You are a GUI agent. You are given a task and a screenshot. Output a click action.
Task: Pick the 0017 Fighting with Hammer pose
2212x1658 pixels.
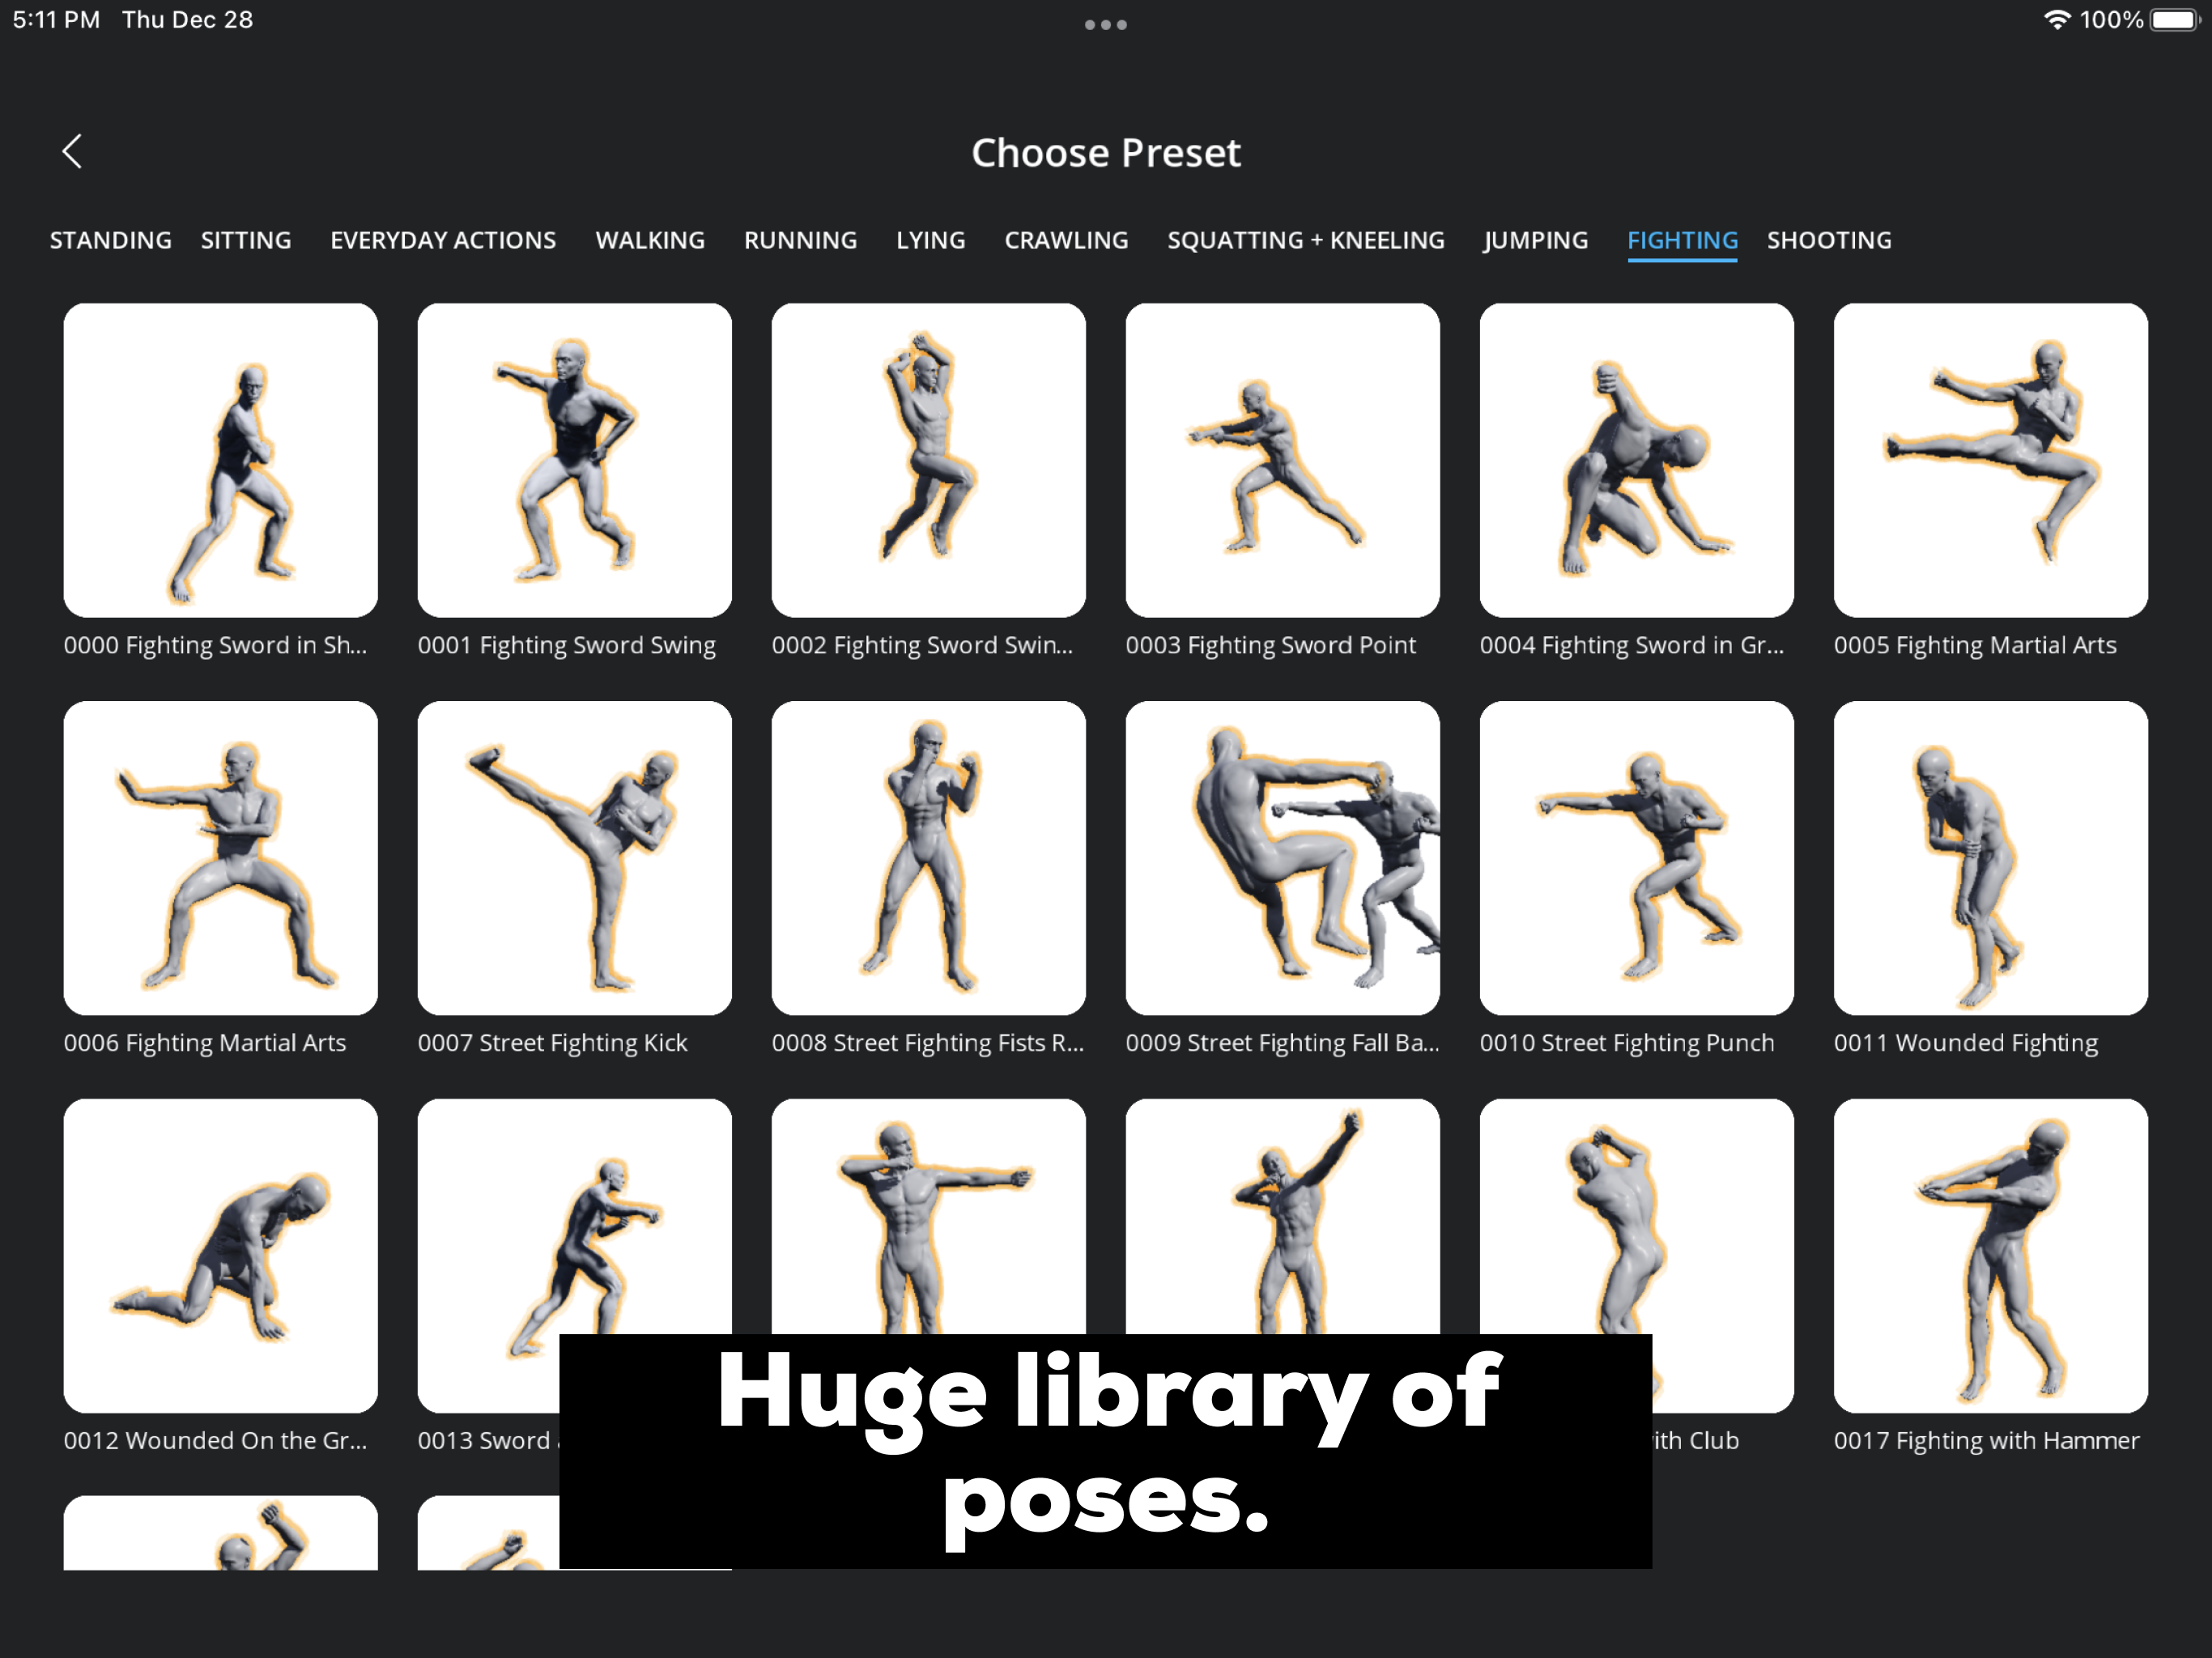pos(1990,1256)
